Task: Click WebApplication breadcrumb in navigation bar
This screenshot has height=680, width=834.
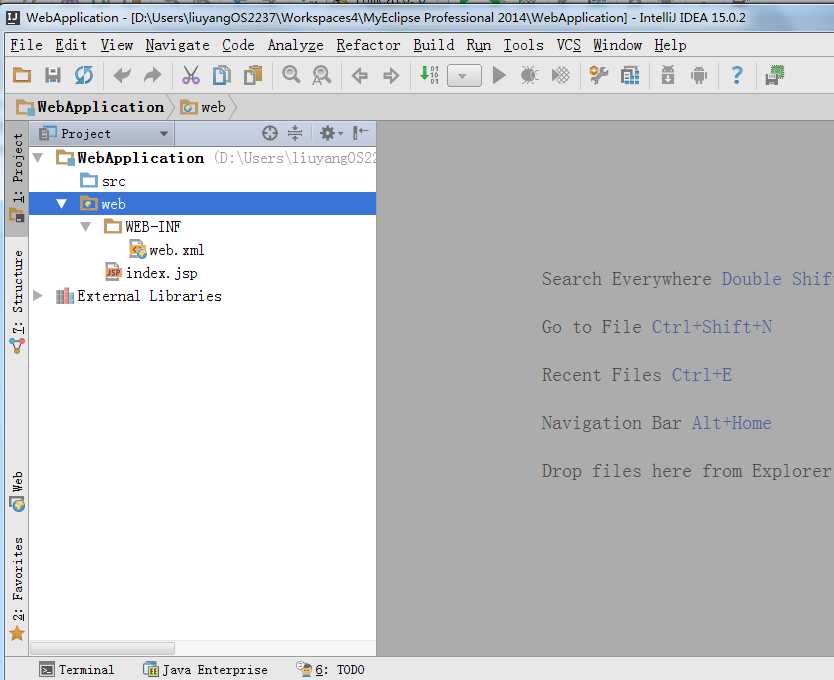Action: 90,107
